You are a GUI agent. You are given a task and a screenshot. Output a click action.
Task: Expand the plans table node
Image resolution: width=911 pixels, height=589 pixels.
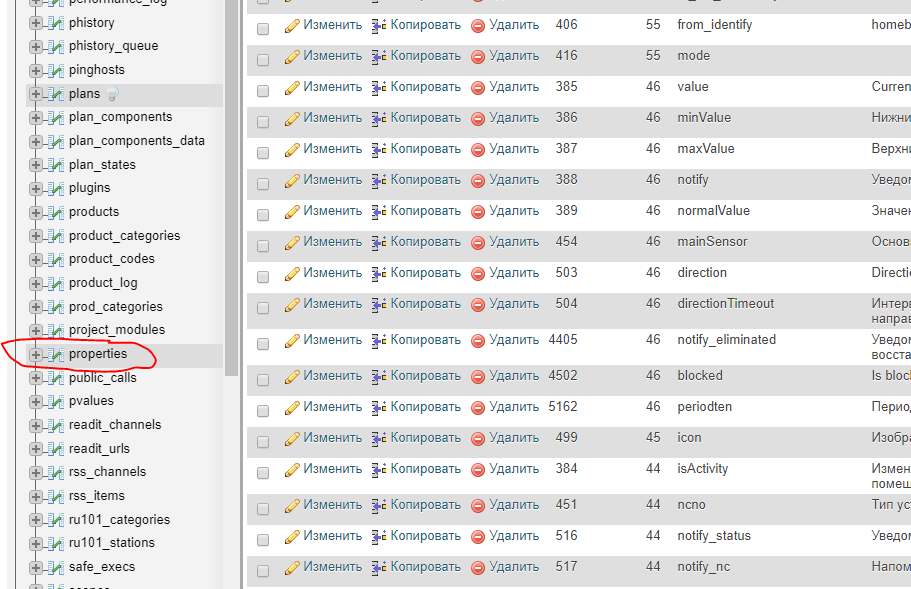[35, 94]
